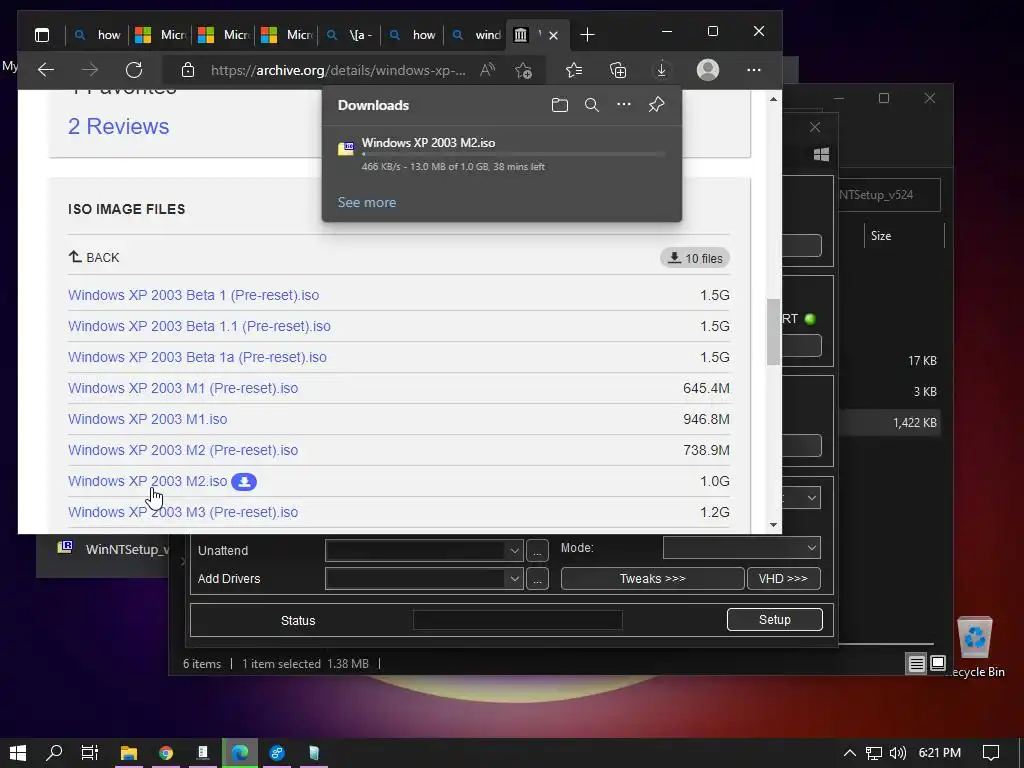Viewport: 1024px width, 768px height.
Task: Click the page scroll down arrow
Action: coord(773,525)
